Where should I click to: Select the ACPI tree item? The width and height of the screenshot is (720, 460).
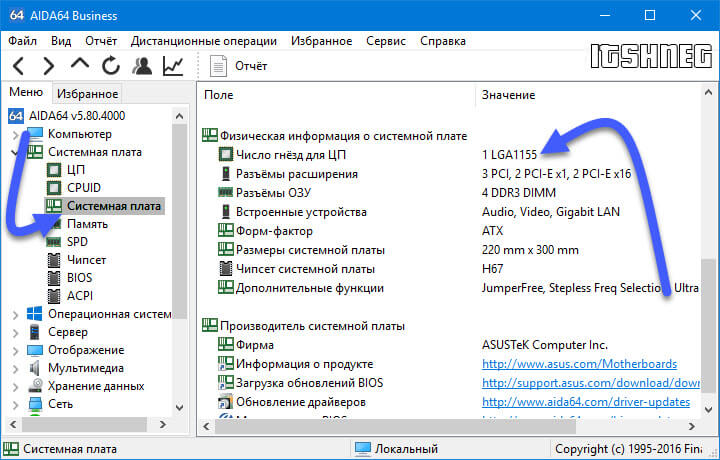[80, 296]
